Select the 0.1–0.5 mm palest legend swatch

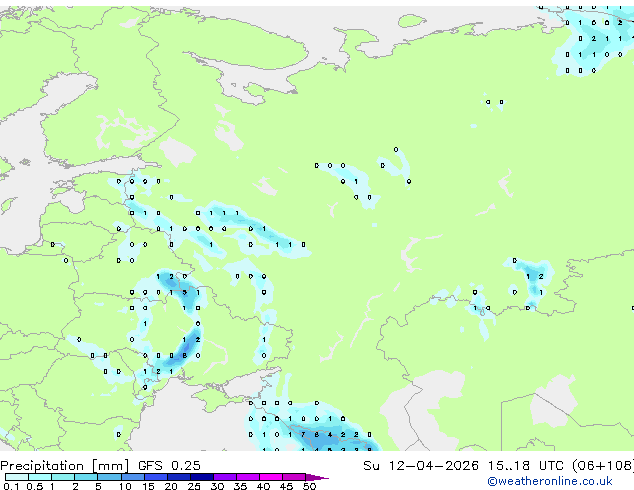pyautogui.click(x=17, y=477)
